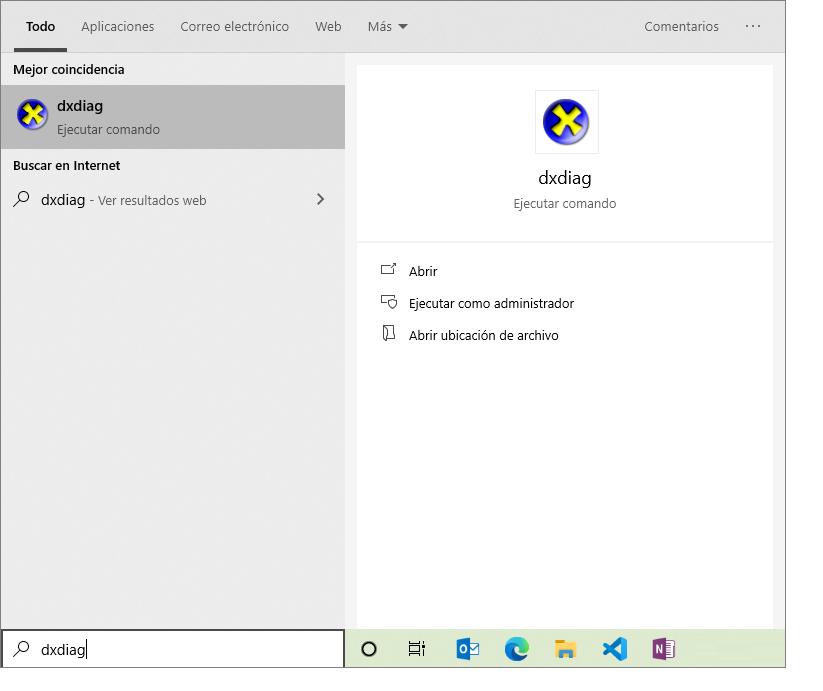Click the dxdiag title in preview pane
The height and width of the screenshot is (691, 823).
(x=565, y=178)
